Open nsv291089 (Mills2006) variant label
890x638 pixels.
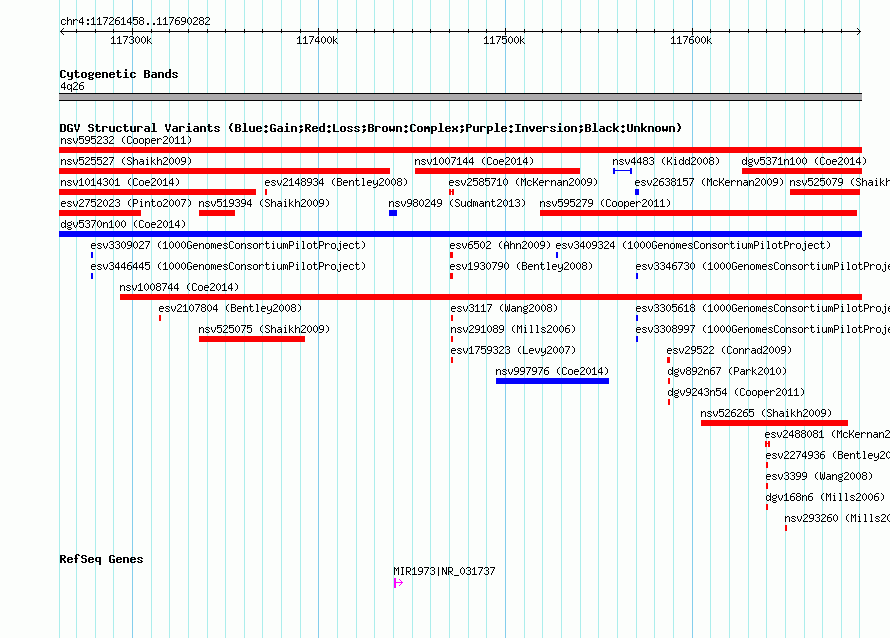pyautogui.click(x=513, y=329)
